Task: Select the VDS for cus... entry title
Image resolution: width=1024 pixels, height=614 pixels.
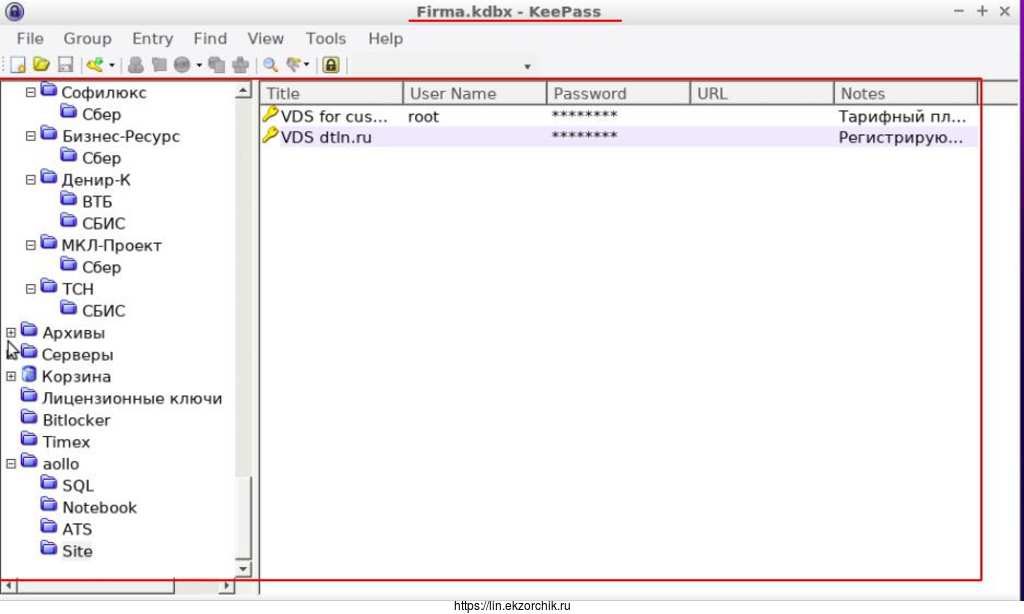Action: point(334,116)
